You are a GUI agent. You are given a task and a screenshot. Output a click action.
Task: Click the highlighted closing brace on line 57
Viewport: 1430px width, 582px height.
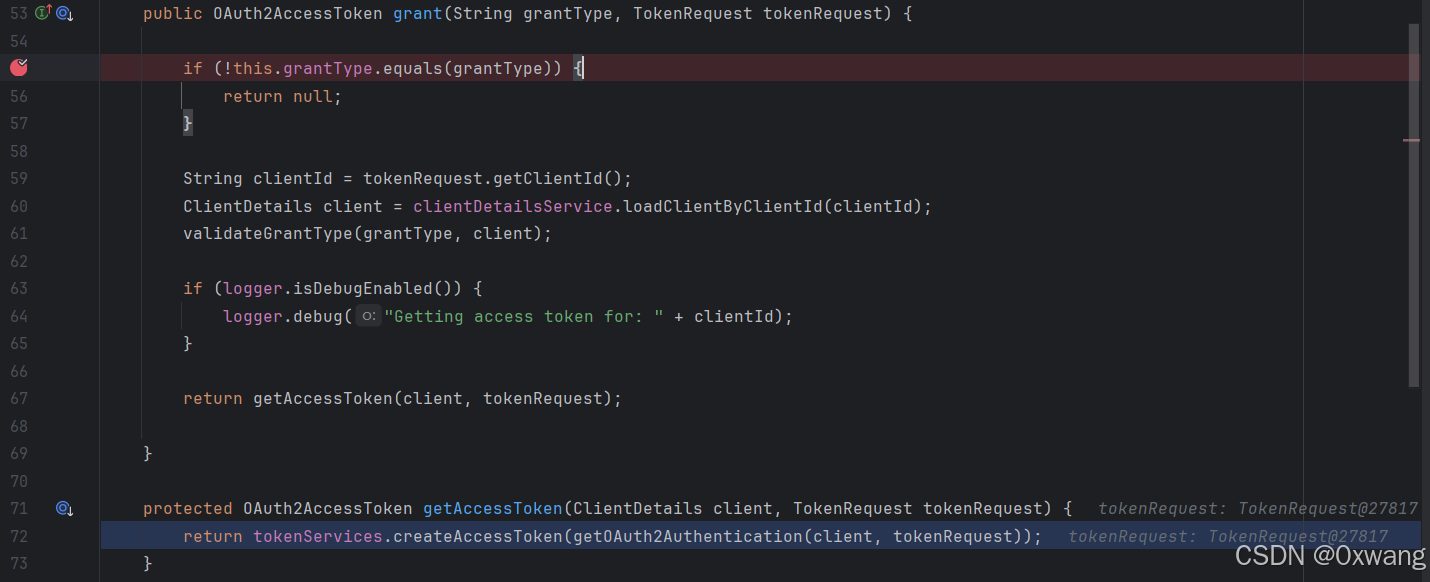click(x=187, y=124)
